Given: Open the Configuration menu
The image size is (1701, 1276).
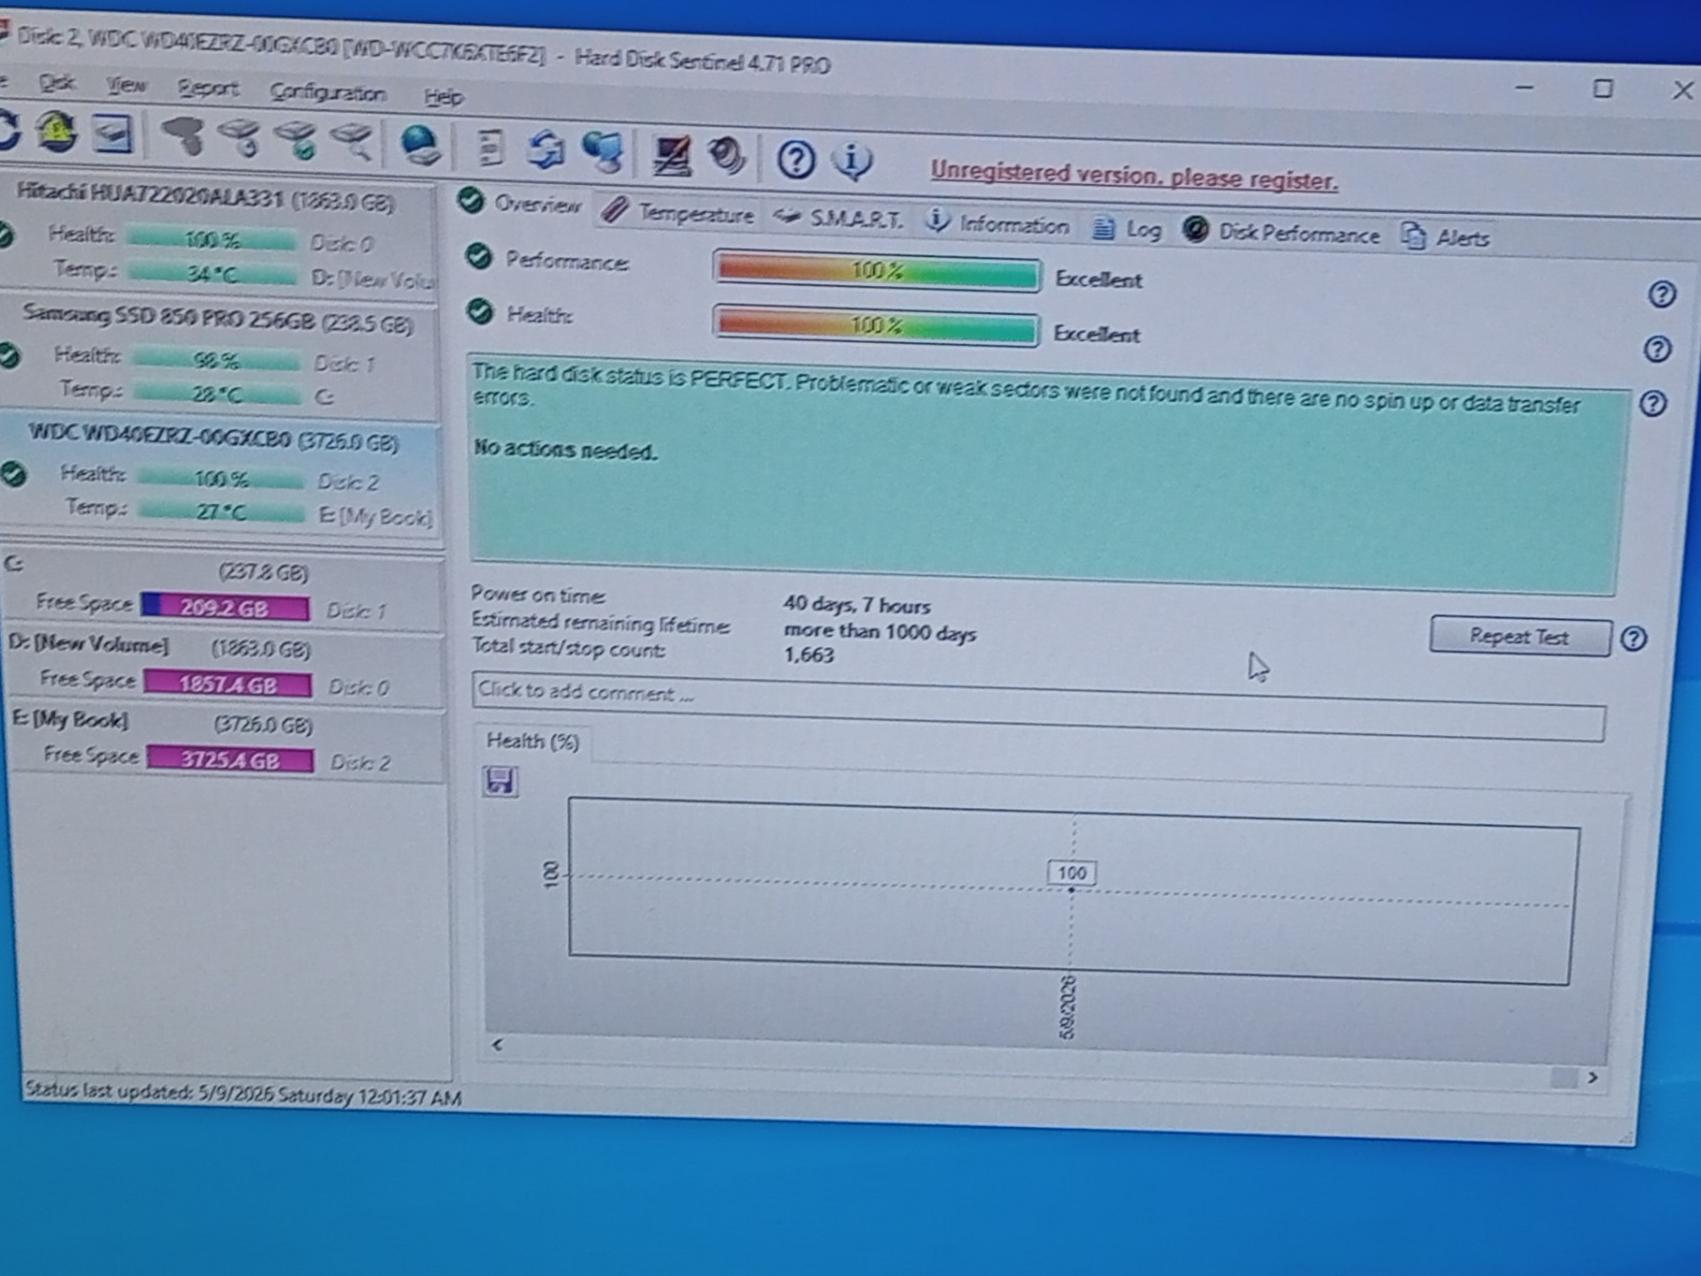Looking at the screenshot, I should [328, 93].
